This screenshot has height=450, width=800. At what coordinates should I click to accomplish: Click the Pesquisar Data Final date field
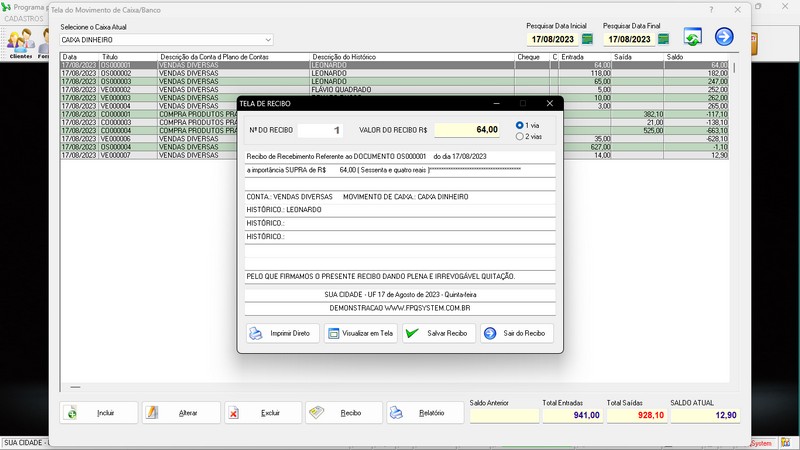629,39
